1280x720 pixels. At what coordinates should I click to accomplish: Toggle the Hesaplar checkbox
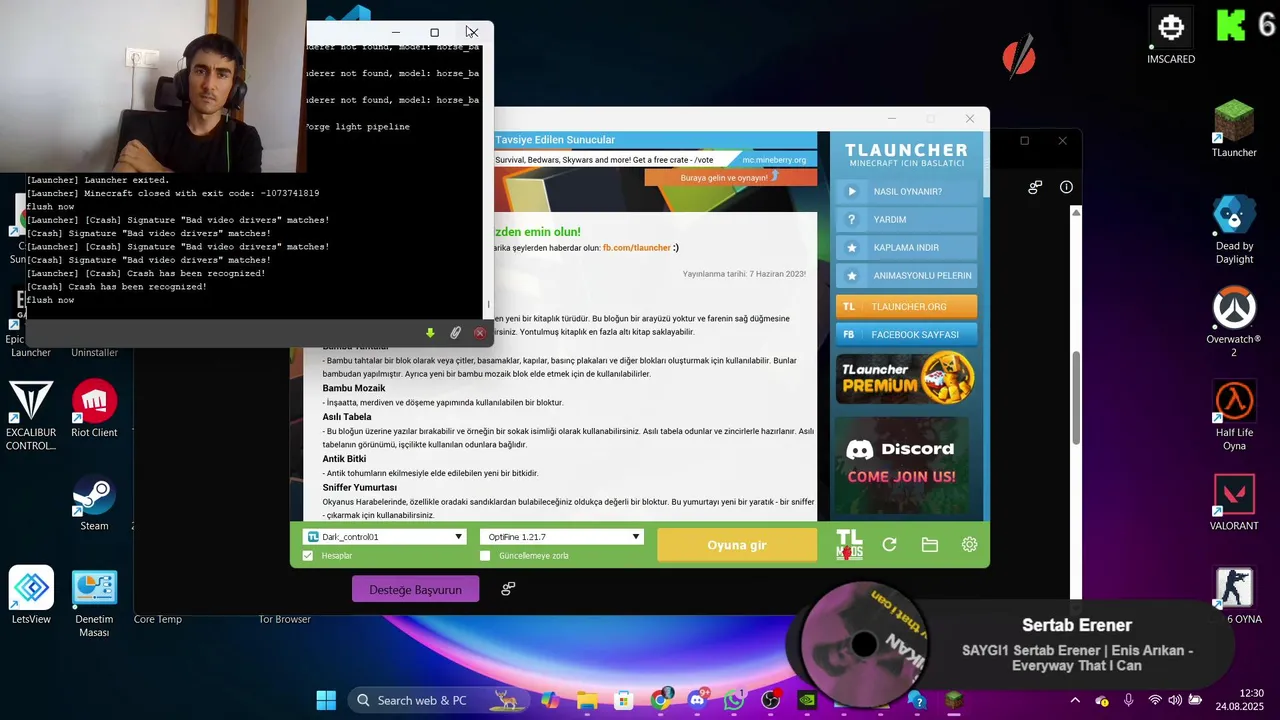coord(308,556)
